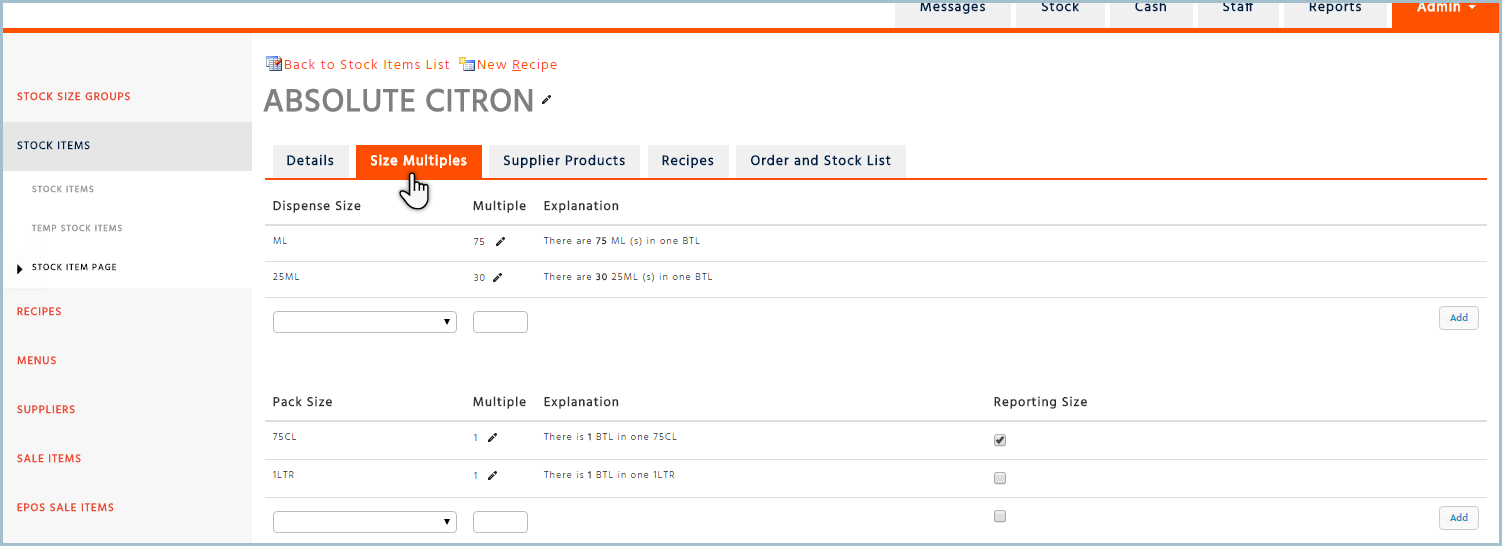This screenshot has height=547, width=1502.
Task: Click explanation 'There is 1 BTL in one 1LTR'
Action: [609, 475]
